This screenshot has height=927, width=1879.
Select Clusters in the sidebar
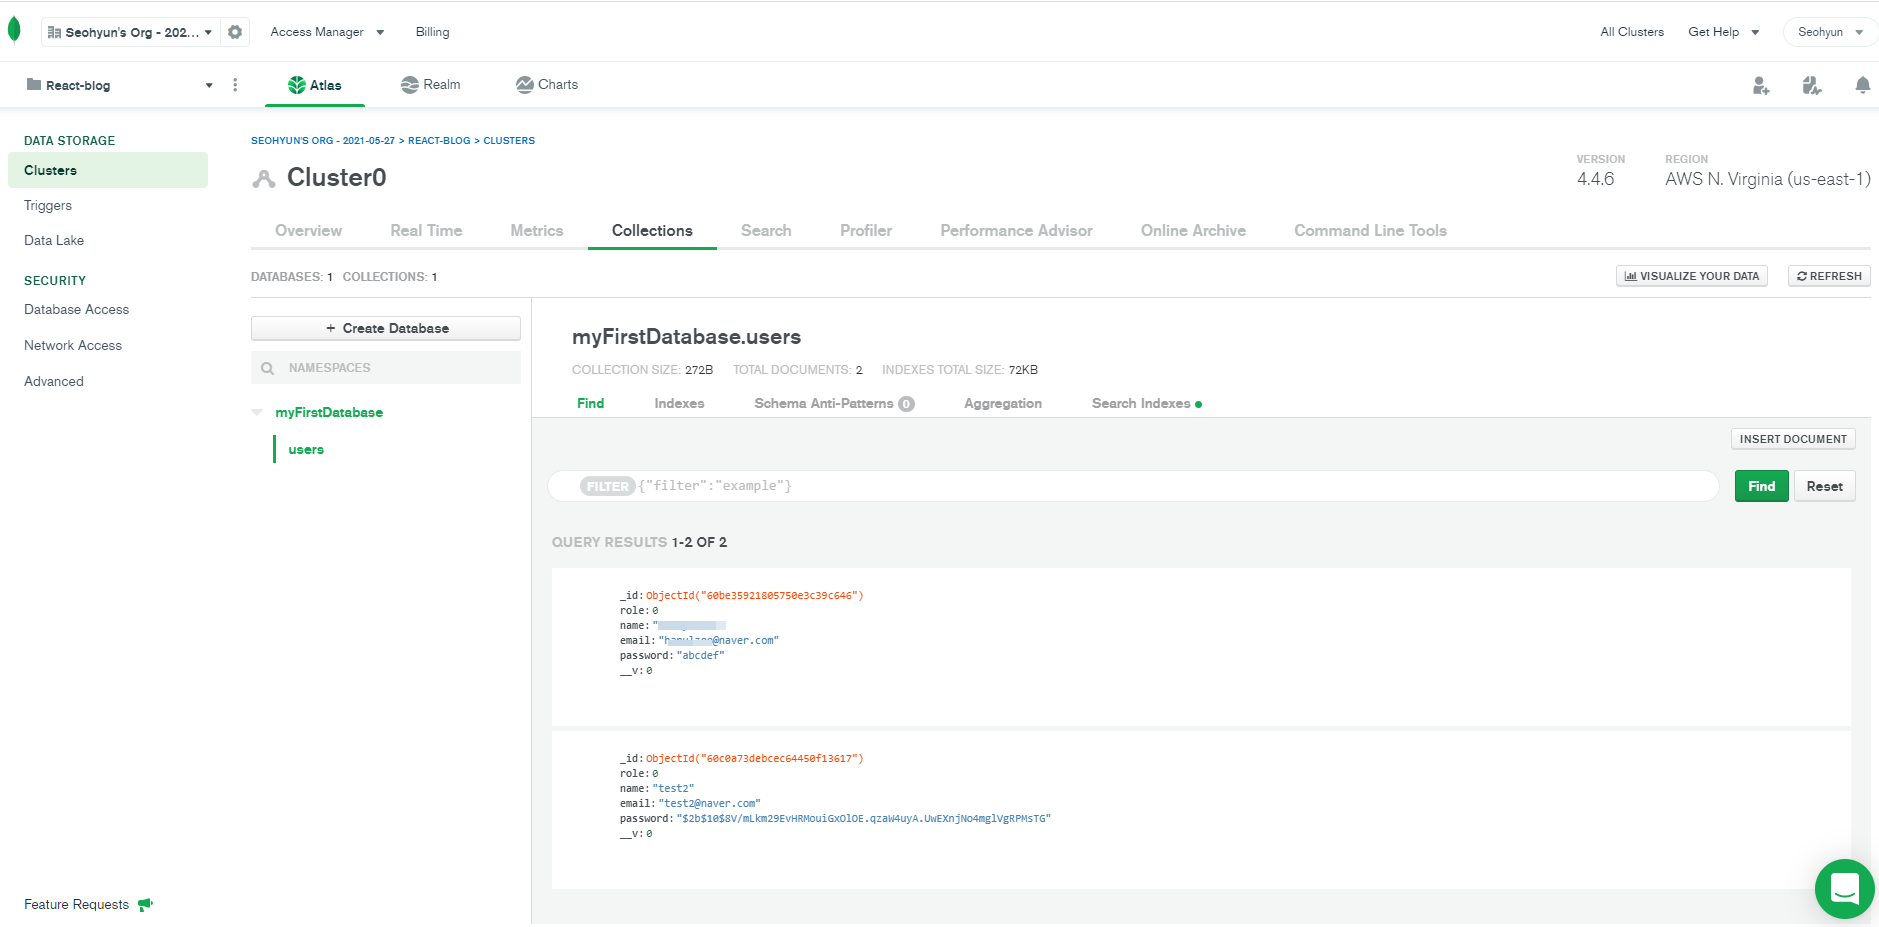pos(108,170)
